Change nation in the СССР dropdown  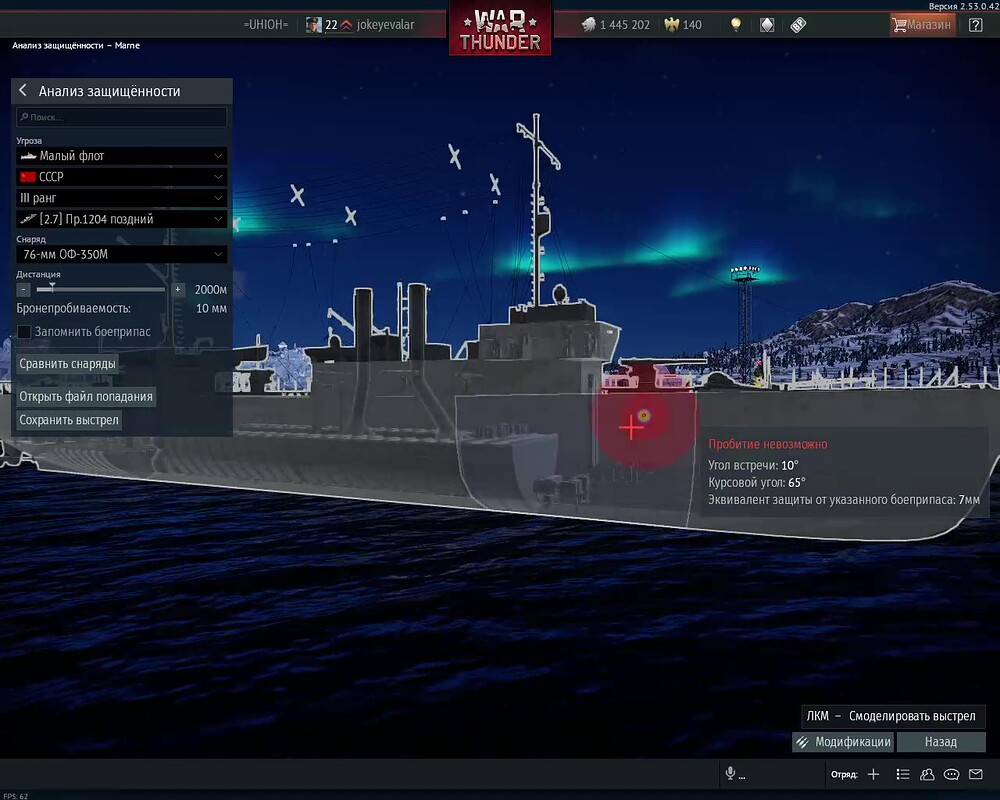121,176
